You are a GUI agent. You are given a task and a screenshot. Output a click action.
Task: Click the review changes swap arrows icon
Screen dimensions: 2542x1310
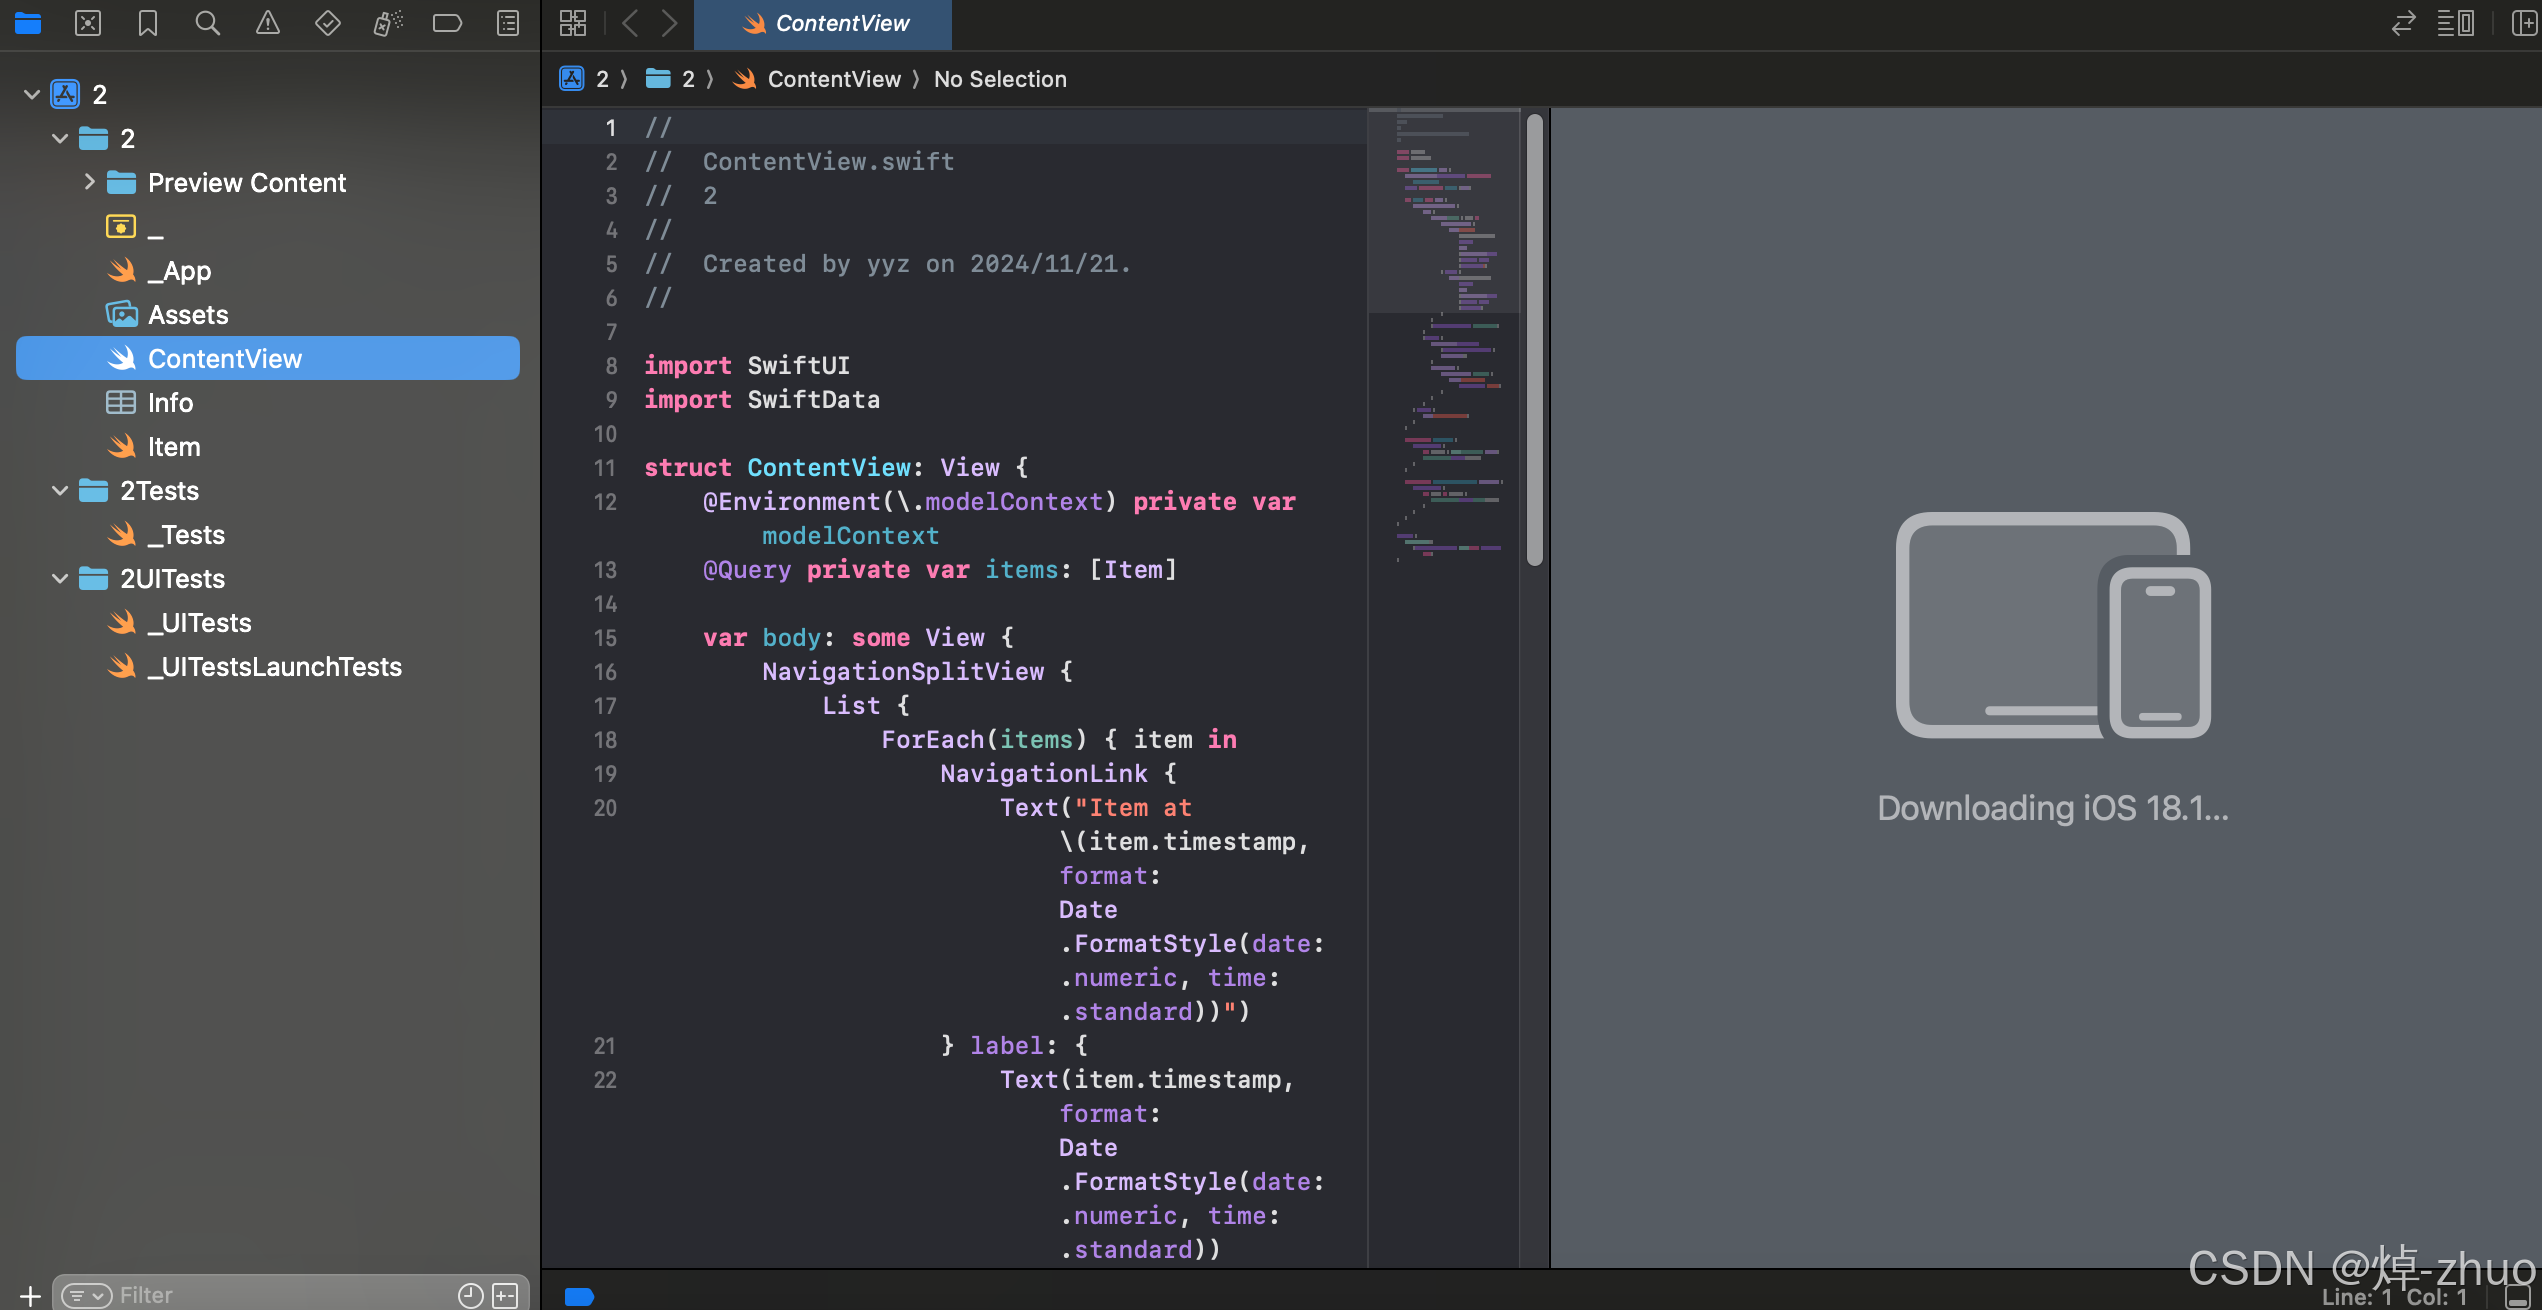click(2404, 23)
